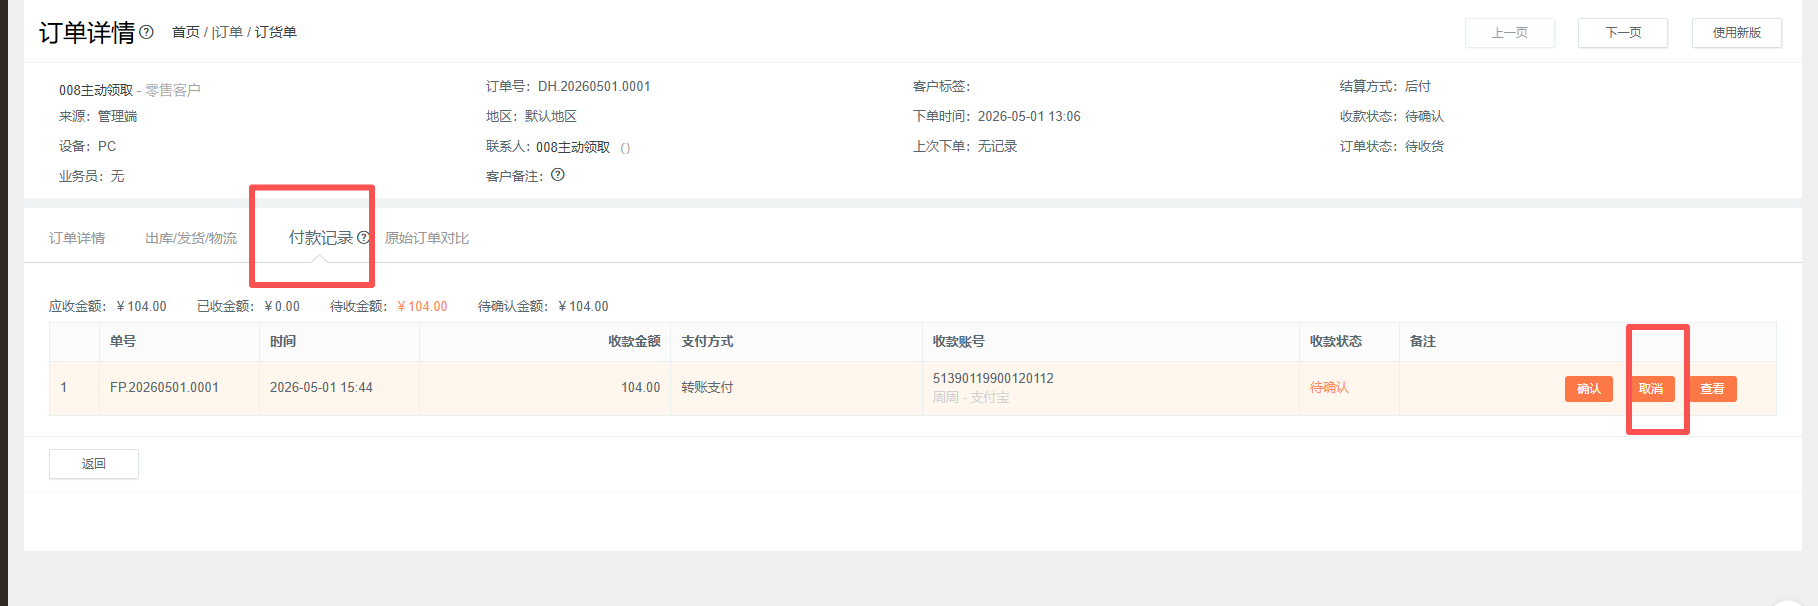Switch to 出库/发货/物流 tab
The image size is (1818, 606).
pyautogui.click(x=191, y=238)
